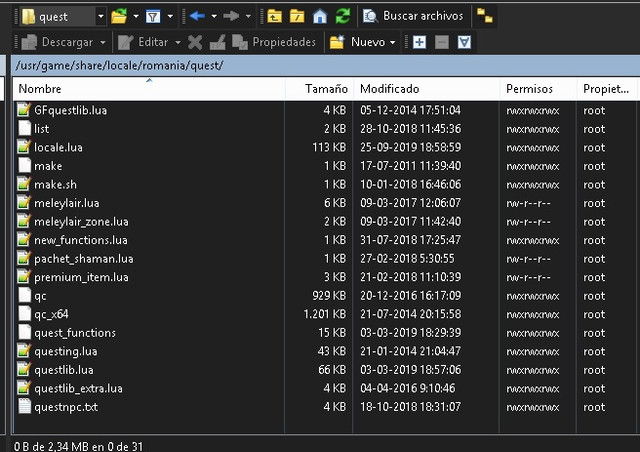Click the directory tree icon after Buscar archivos
Screen dimensions: 640x452
[x=484, y=16]
